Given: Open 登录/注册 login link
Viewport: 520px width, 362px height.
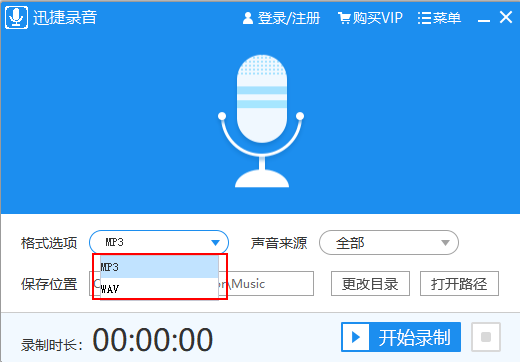Looking at the screenshot, I should pyautogui.click(x=281, y=18).
